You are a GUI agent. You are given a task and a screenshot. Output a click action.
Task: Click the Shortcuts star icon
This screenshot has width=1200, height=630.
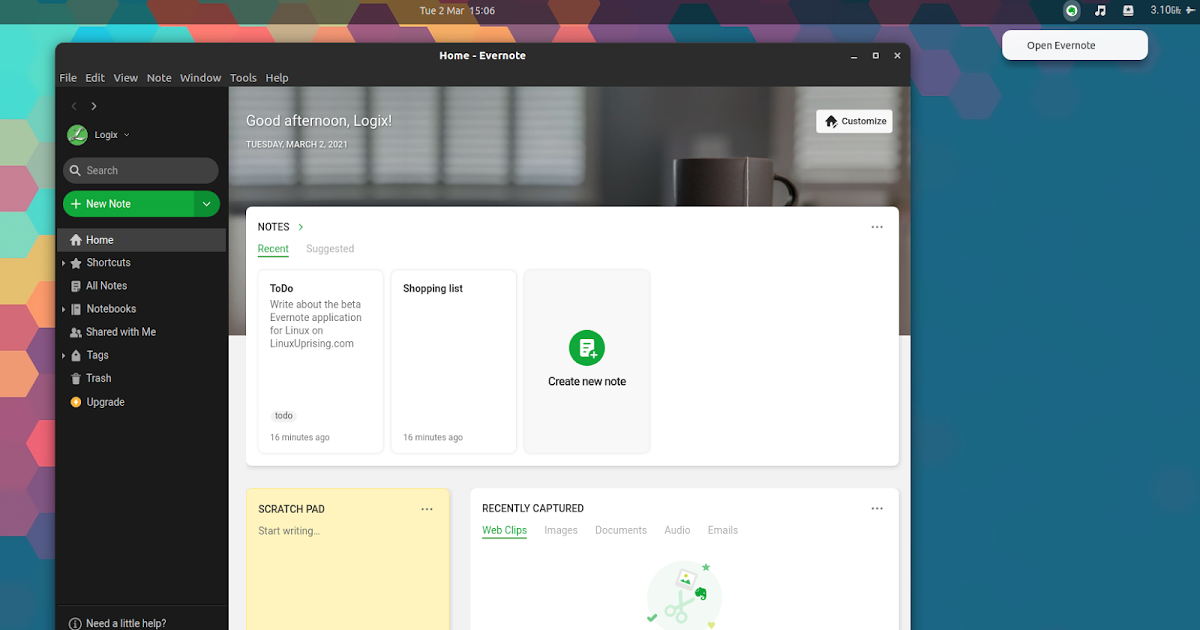76,263
